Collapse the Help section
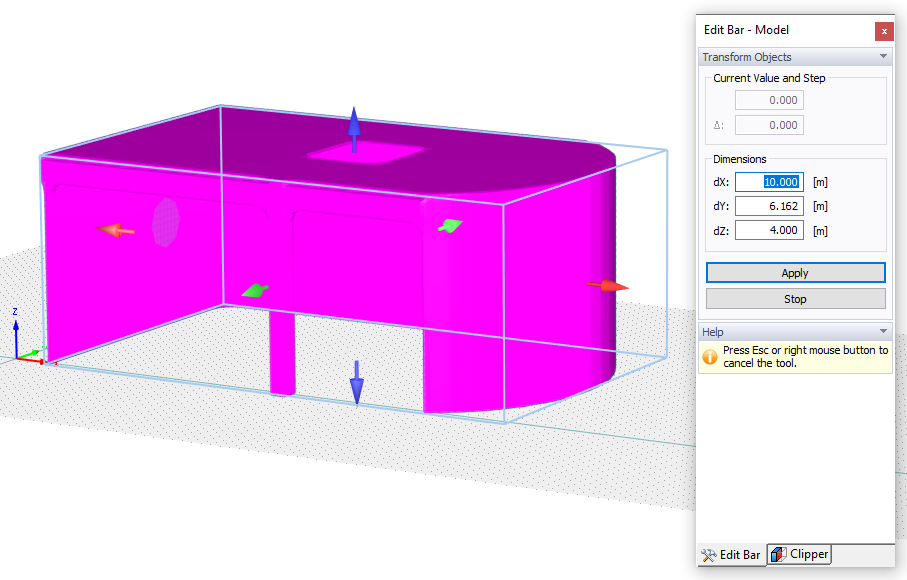 click(x=883, y=331)
